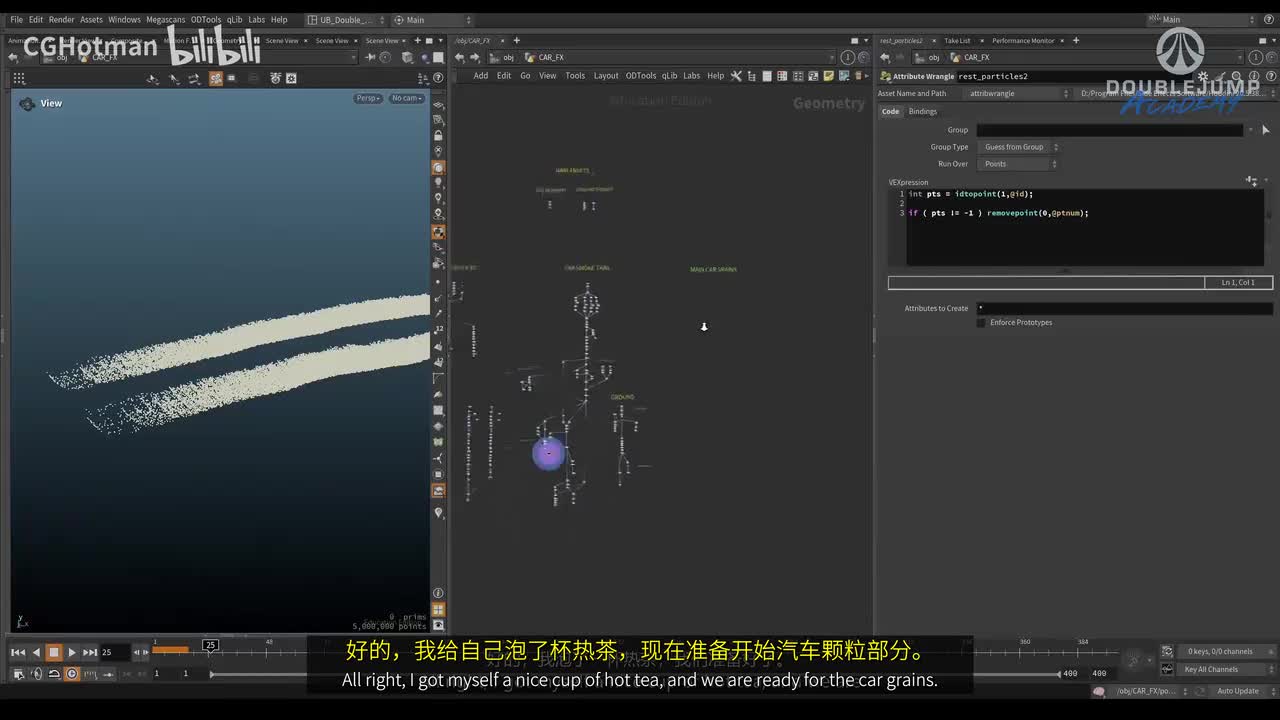1280x720 pixels.
Task: Toggle the orange highlighted display sidebar icon
Action: point(438,168)
